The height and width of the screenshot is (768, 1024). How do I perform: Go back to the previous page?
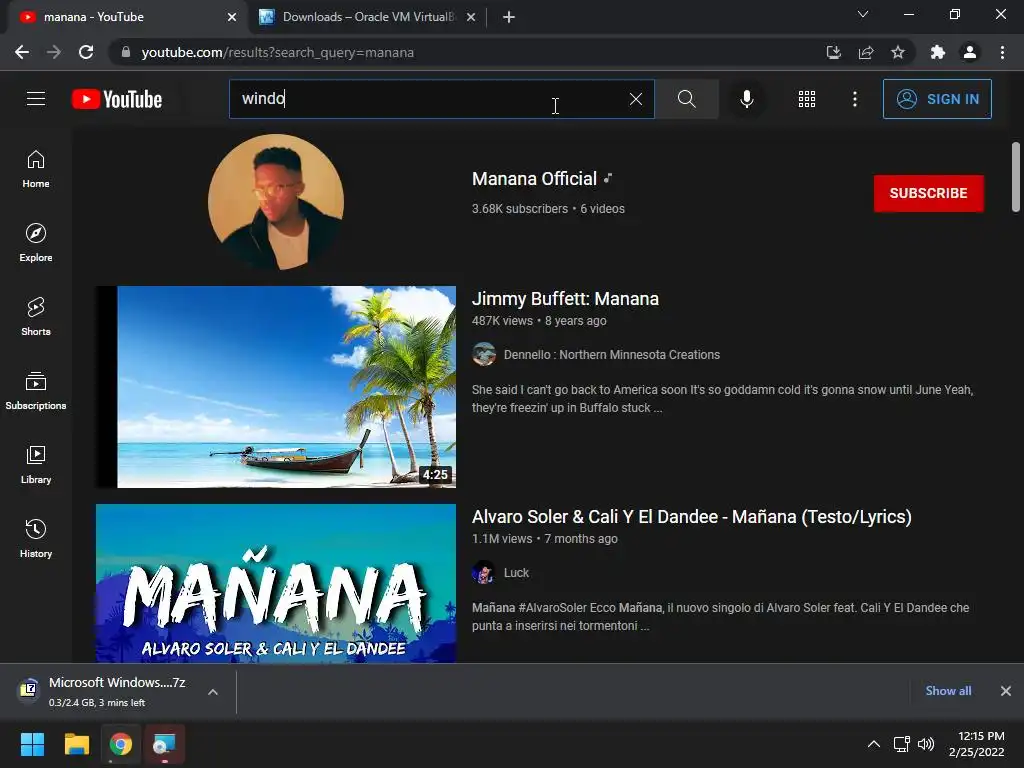22,52
